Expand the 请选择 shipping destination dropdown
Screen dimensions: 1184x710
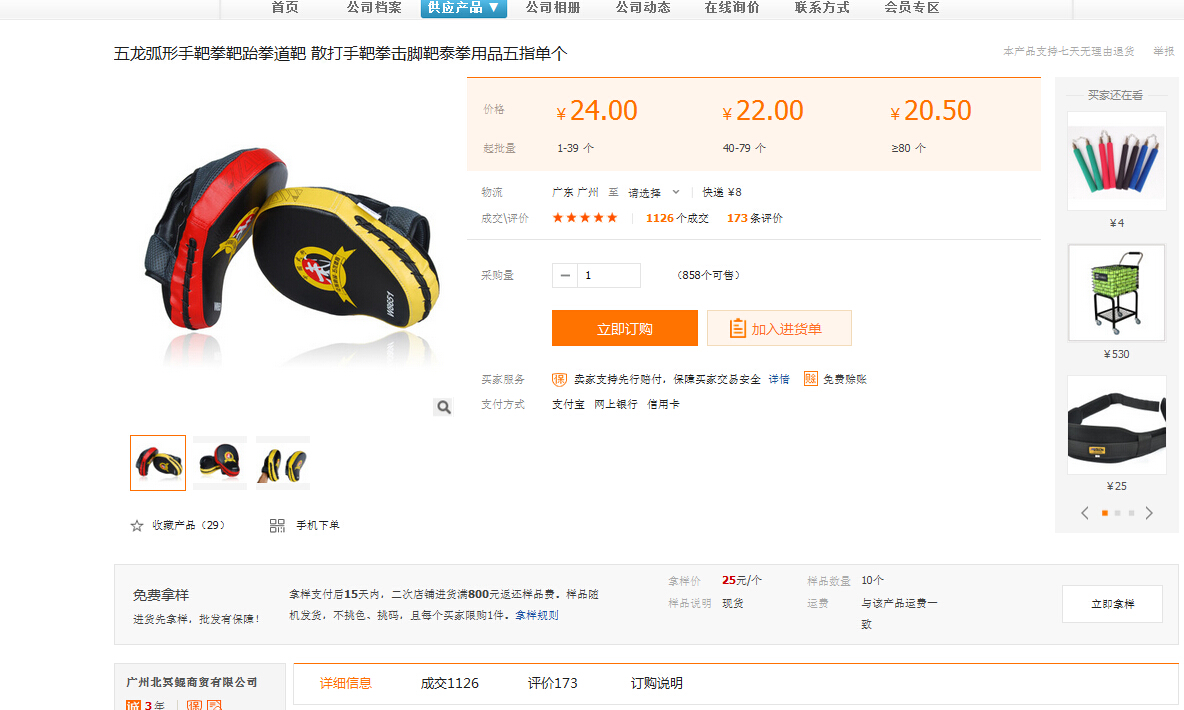point(654,193)
